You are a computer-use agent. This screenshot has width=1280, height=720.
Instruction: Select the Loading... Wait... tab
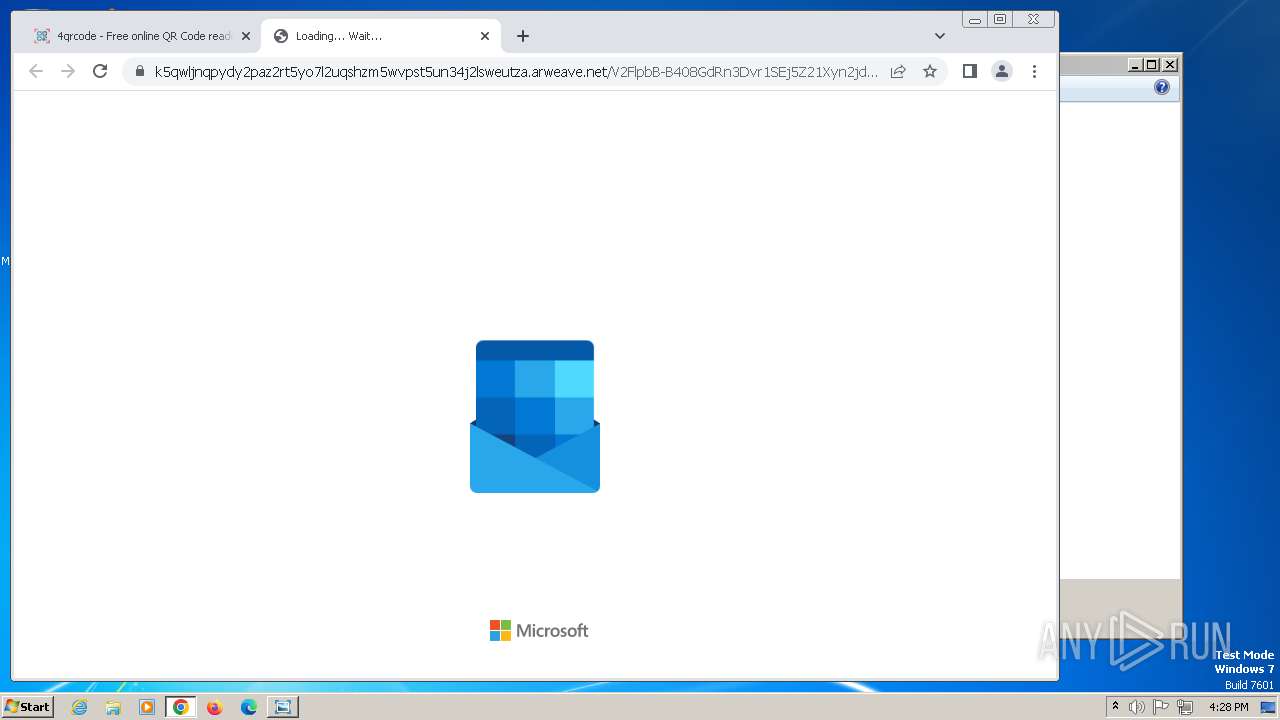pyautogui.click(x=380, y=36)
